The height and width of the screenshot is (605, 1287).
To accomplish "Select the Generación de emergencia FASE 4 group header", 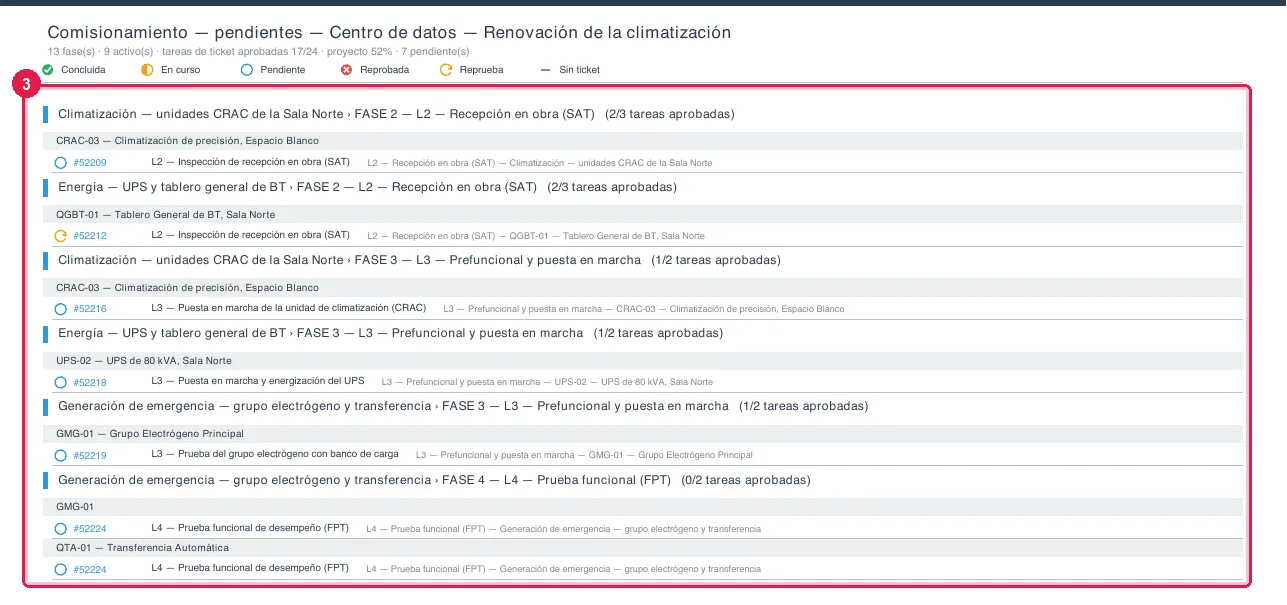I will pos(434,480).
